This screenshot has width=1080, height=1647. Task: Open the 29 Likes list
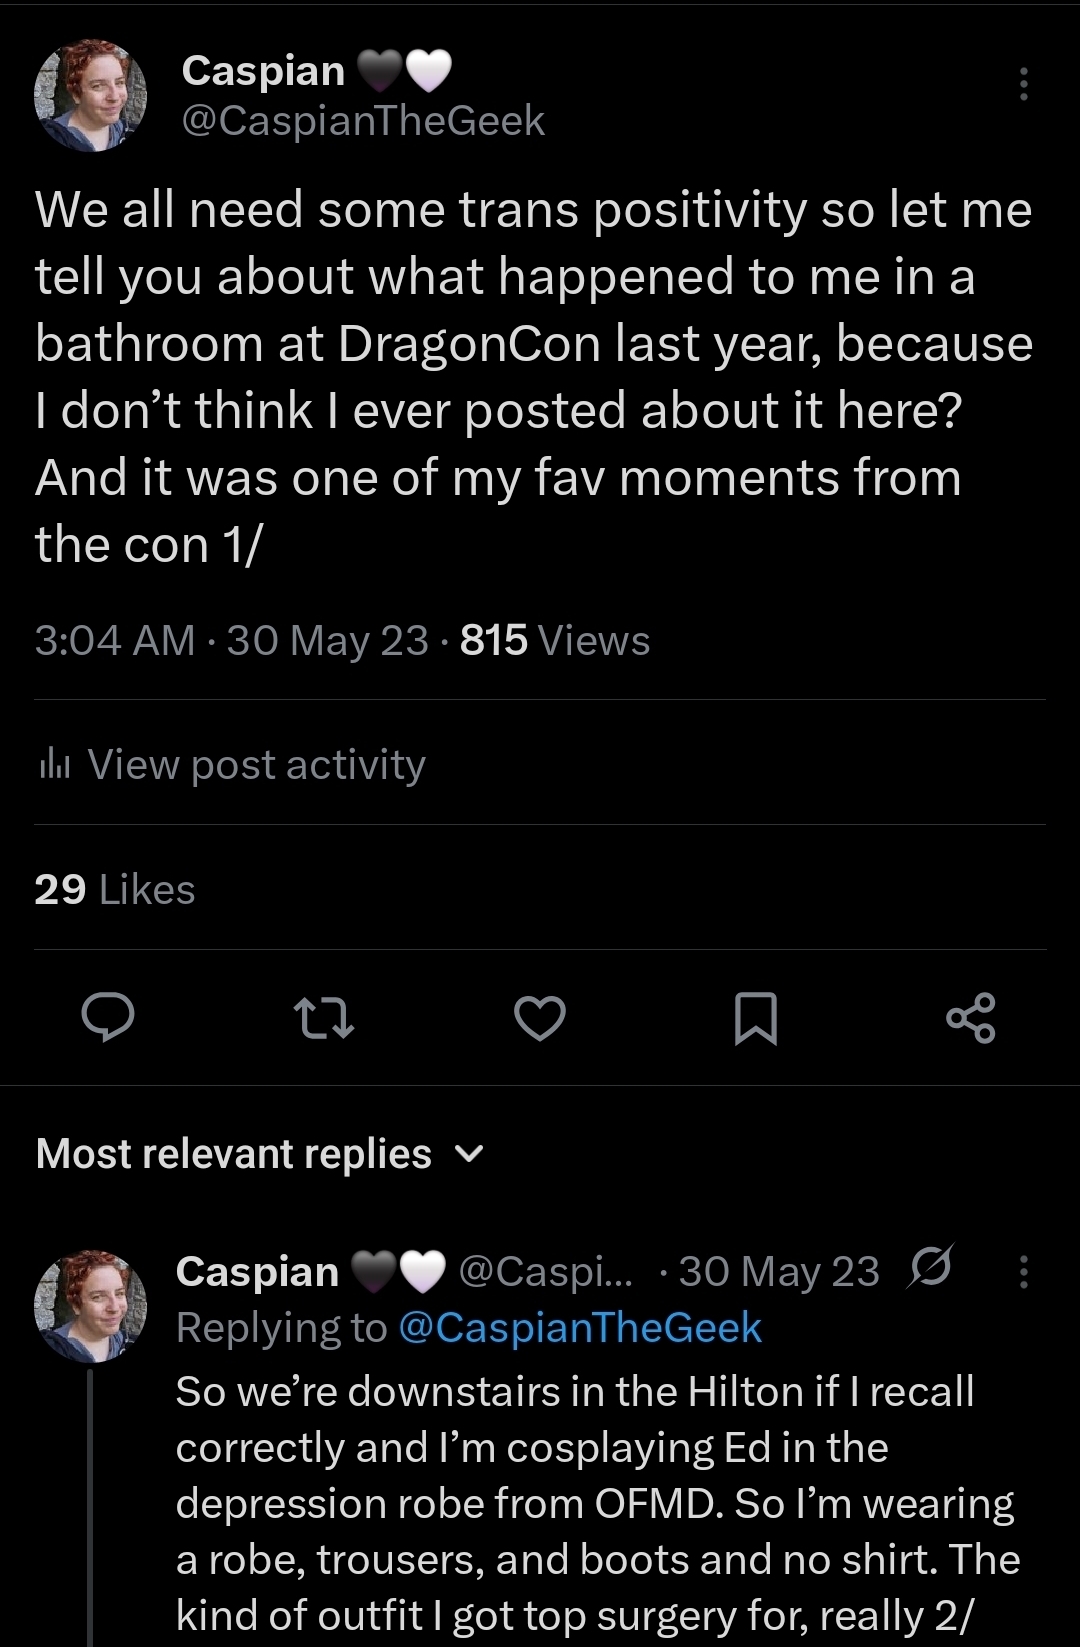tap(115, 889)
